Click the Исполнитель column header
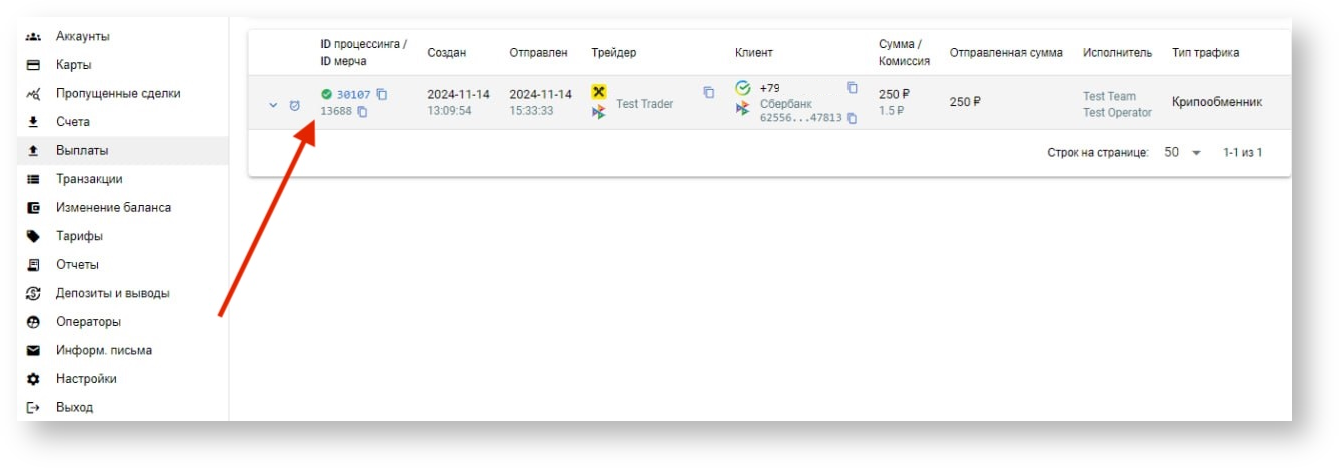 pos(1117,53)
